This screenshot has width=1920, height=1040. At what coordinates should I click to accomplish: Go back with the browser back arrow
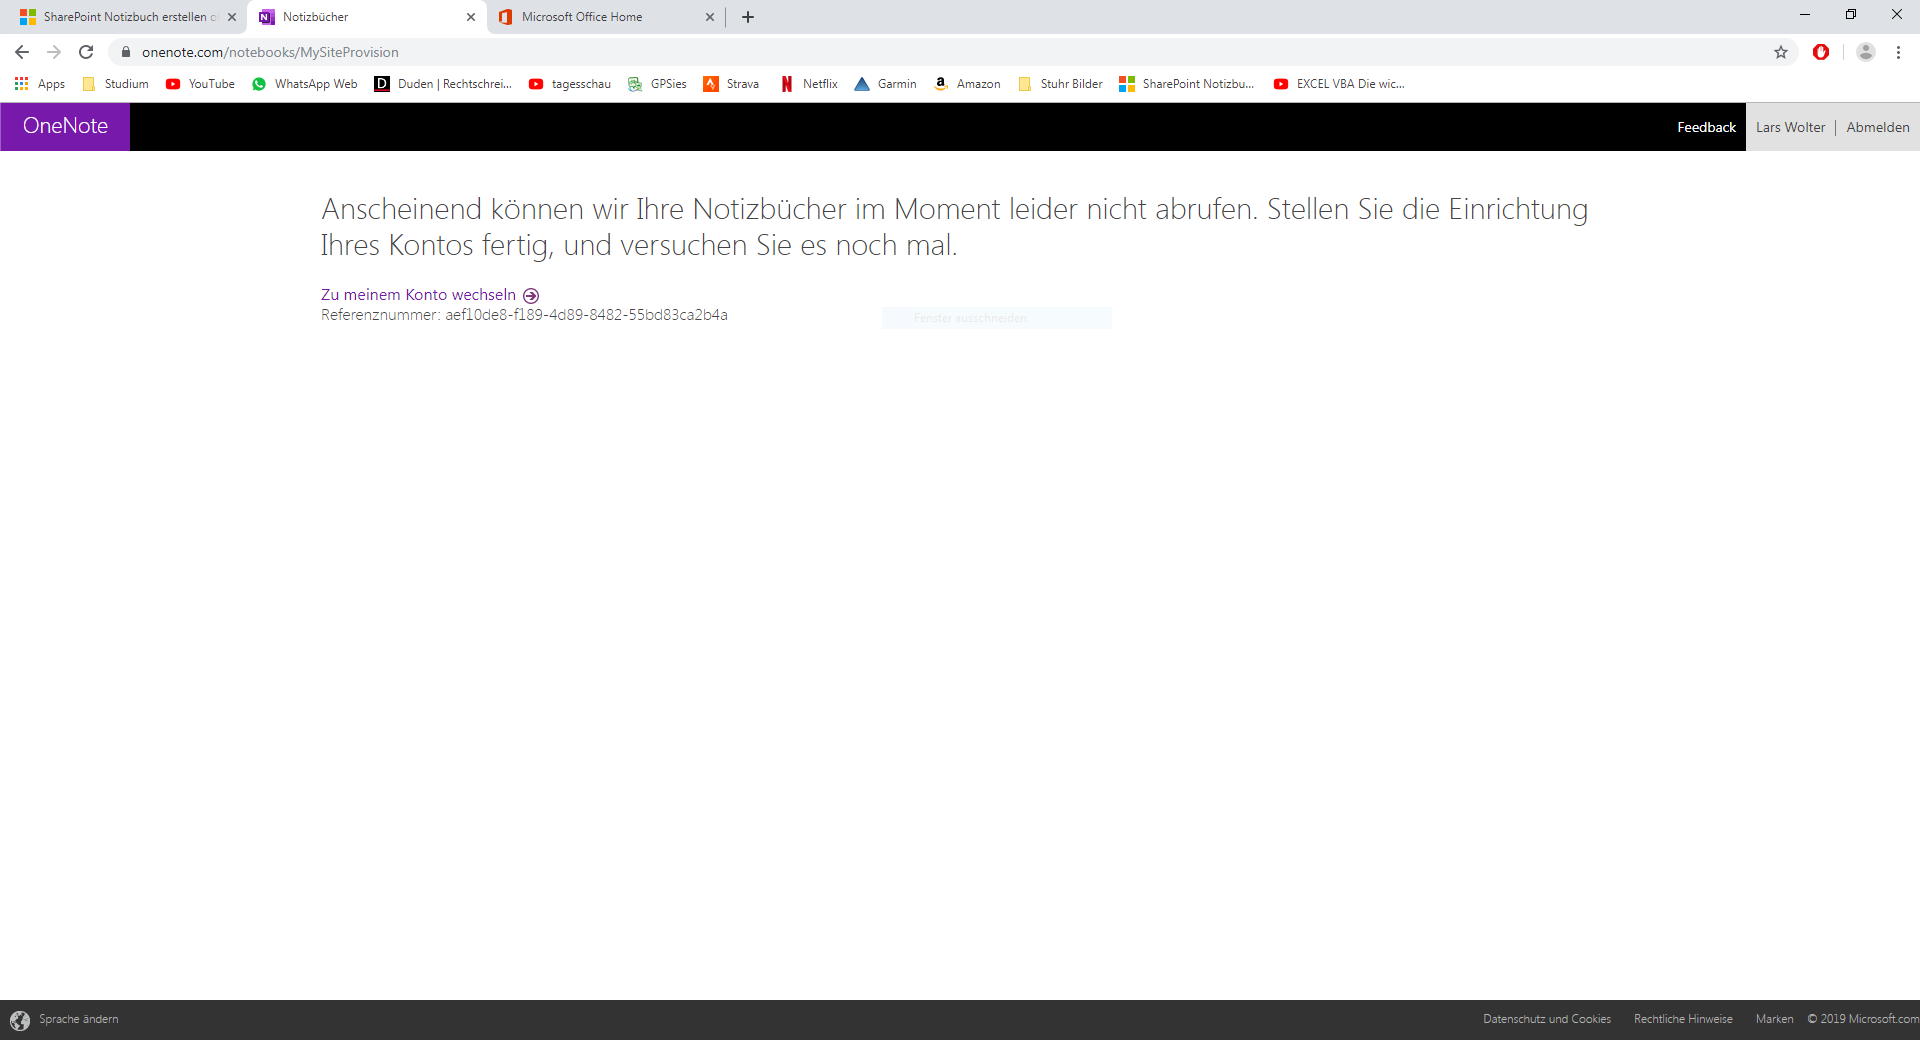[x=22, y=52]
